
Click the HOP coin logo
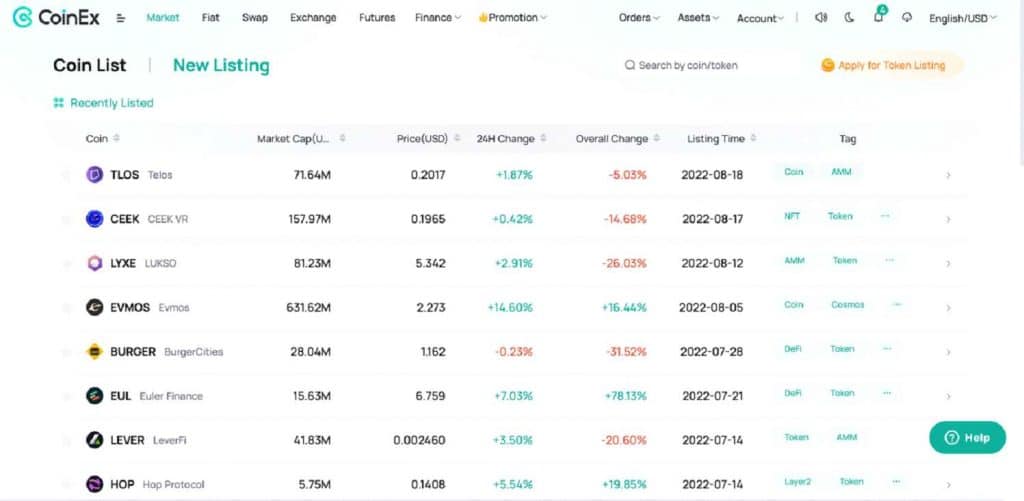pyautogui.click(x=95, y=484)
